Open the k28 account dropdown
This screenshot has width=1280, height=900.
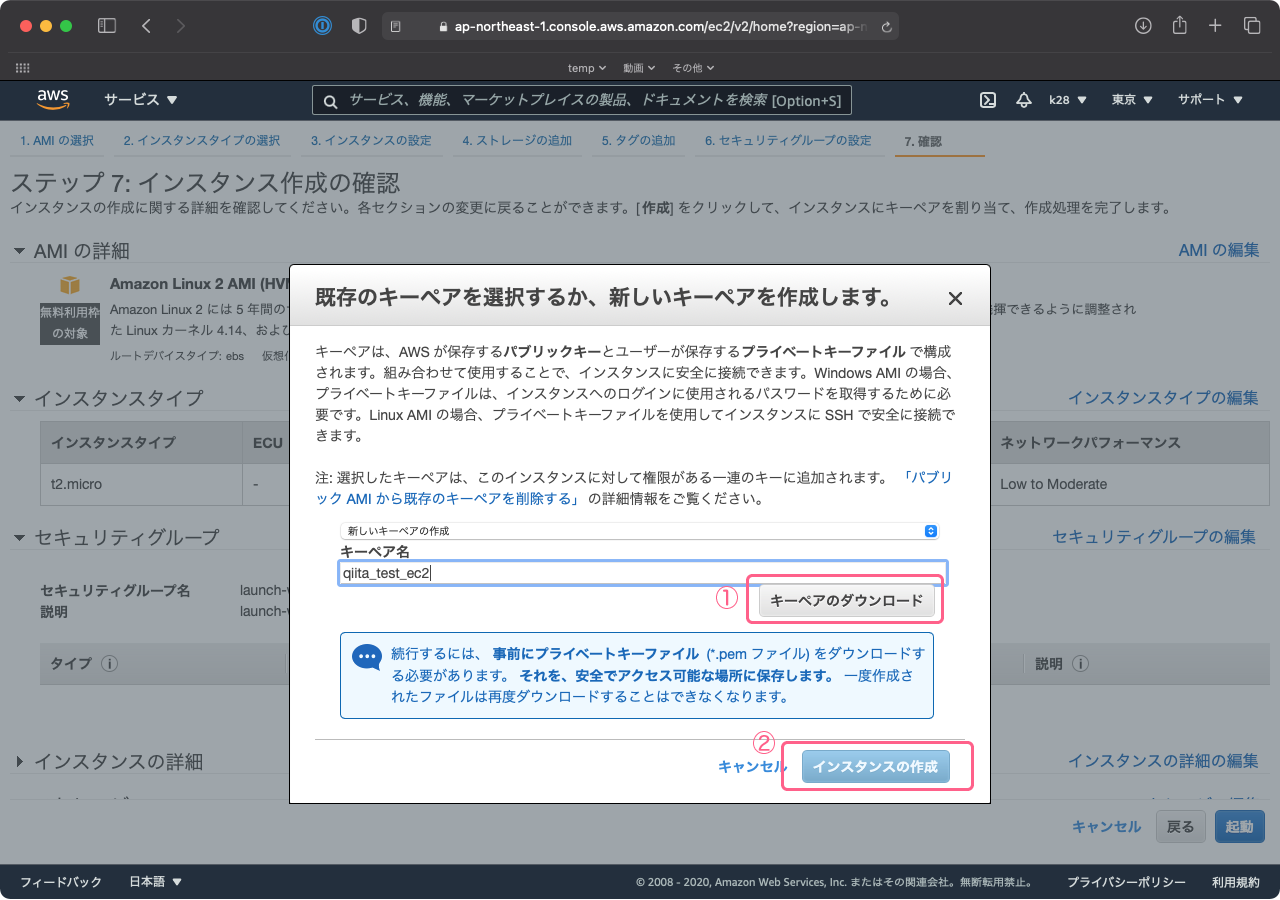click(x=1068, y=100)
